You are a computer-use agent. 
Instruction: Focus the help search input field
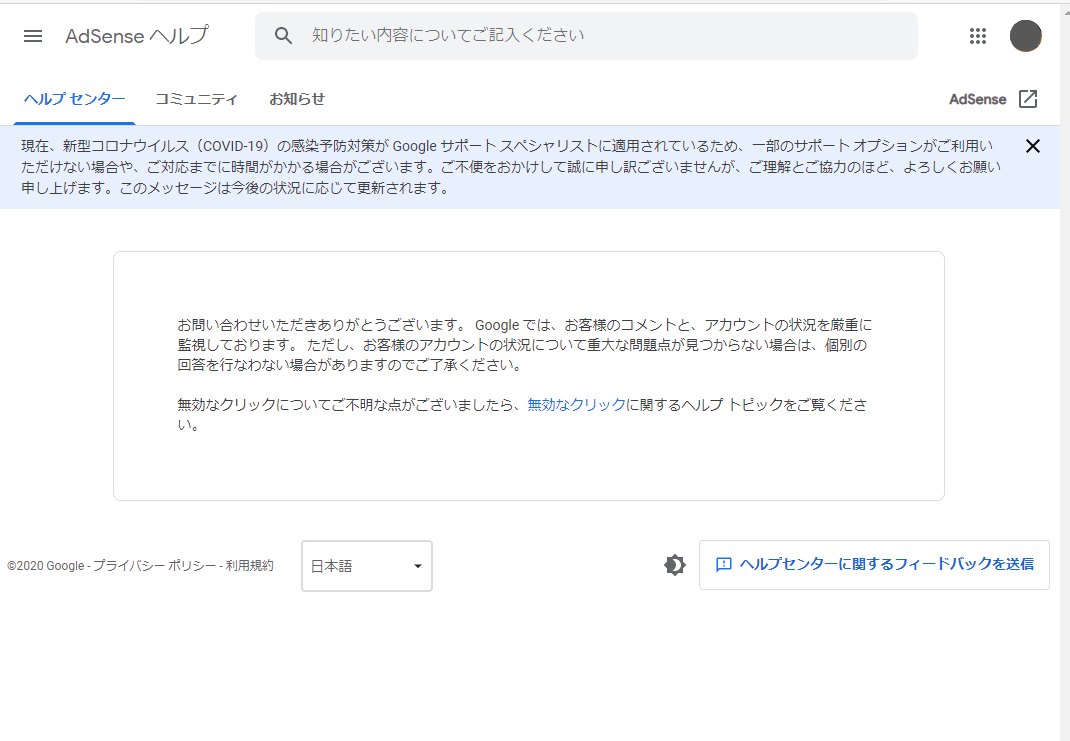(600, 36)
